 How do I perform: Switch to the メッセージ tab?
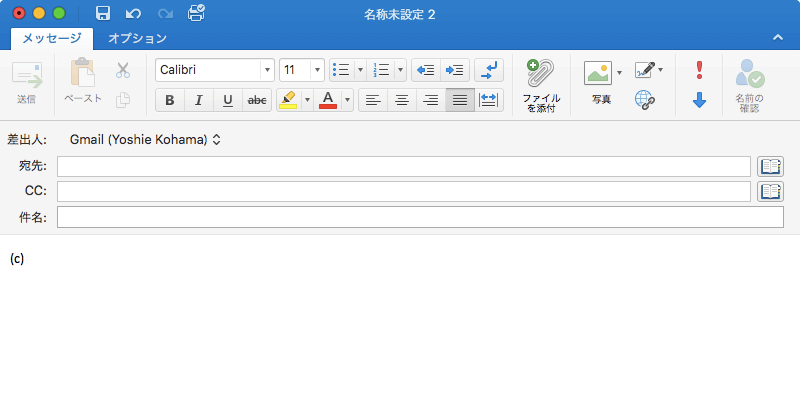[52, 38]
